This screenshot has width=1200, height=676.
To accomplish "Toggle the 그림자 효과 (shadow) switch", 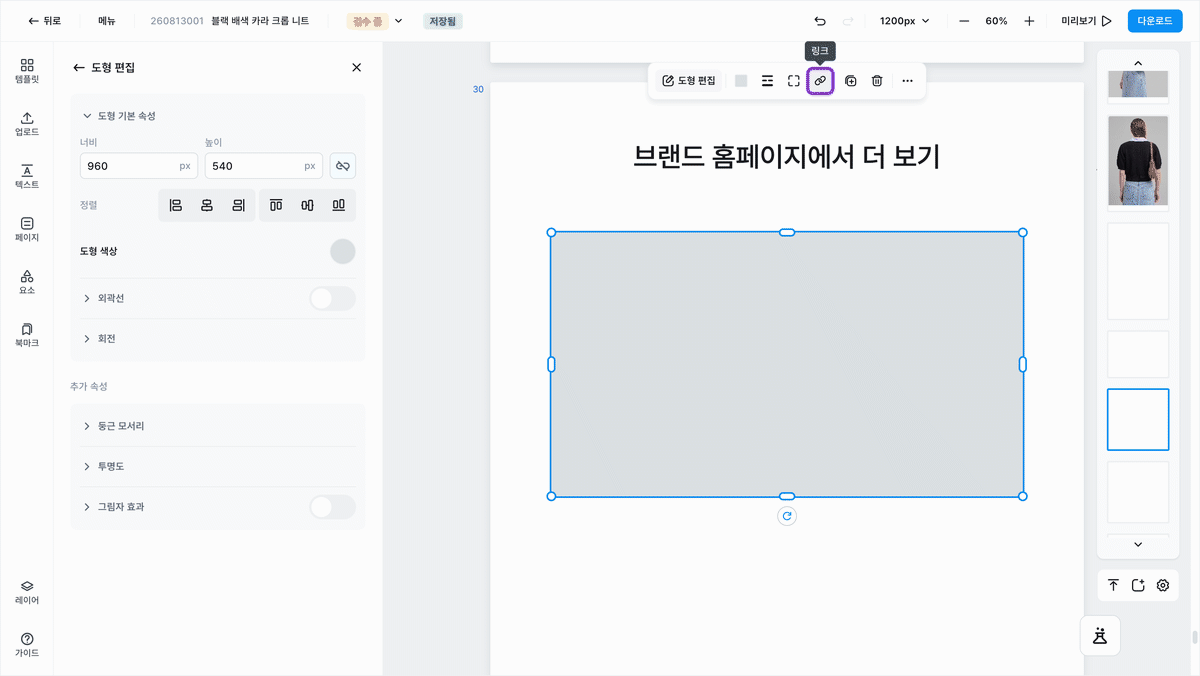I will [332, 507].
